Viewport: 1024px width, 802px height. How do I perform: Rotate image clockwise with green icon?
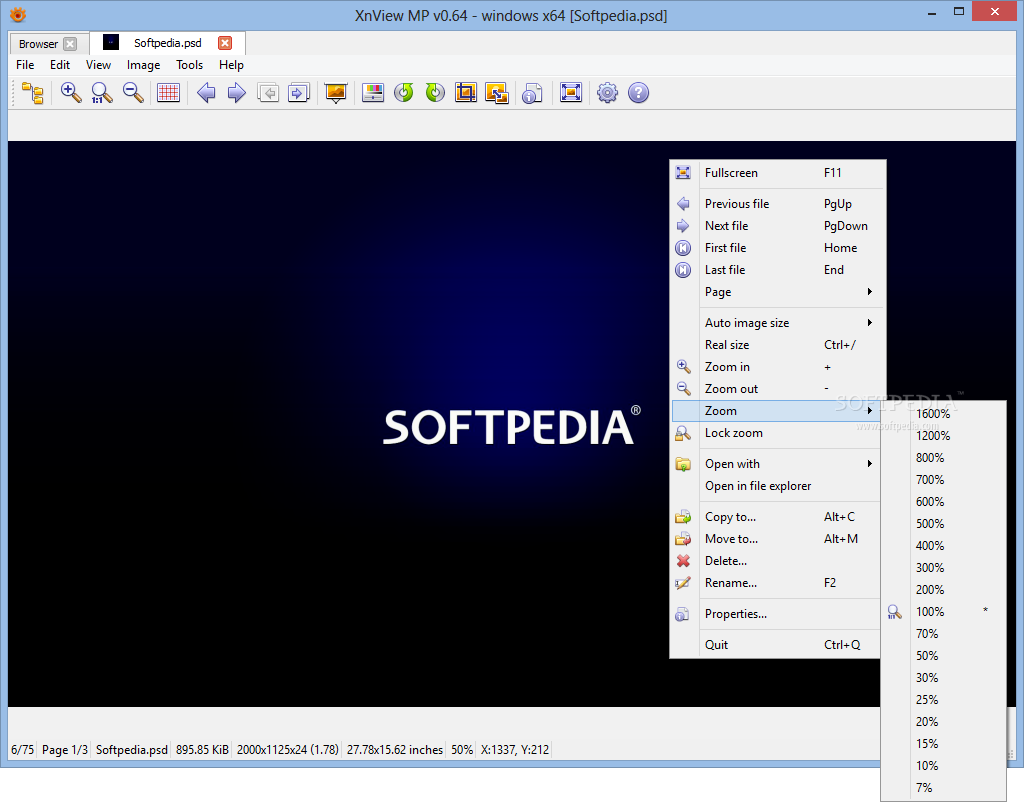pos(435,93)
